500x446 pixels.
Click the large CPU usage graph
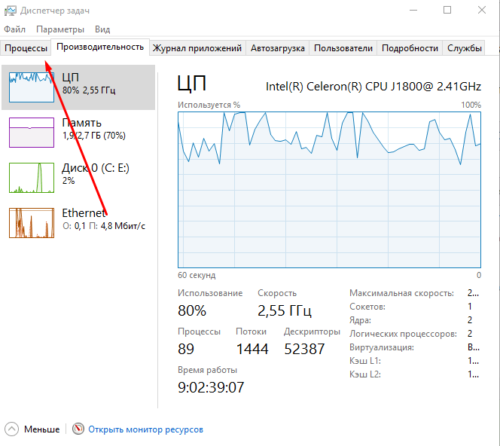[329, 190]
